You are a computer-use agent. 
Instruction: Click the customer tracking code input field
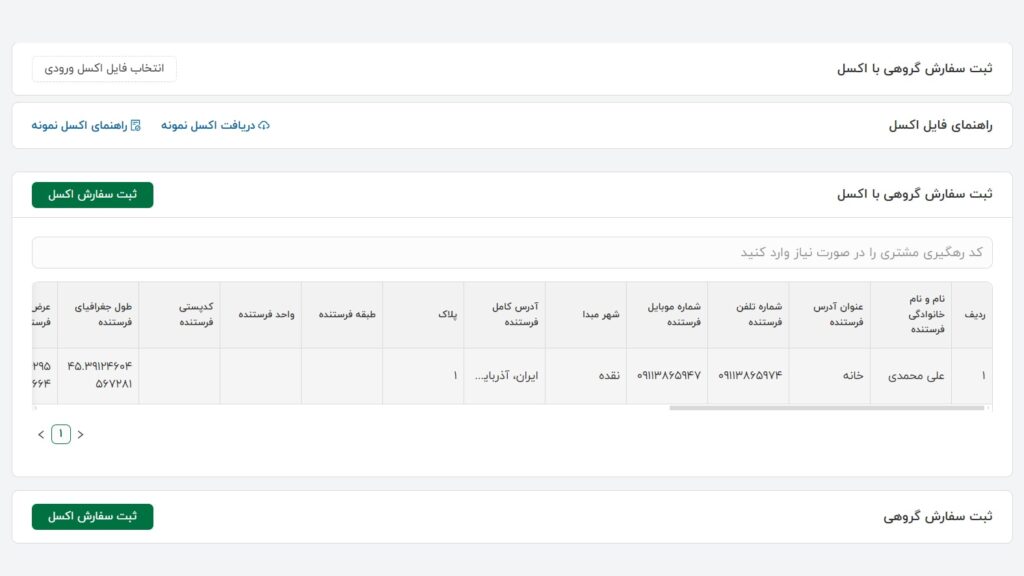point(511,252)
